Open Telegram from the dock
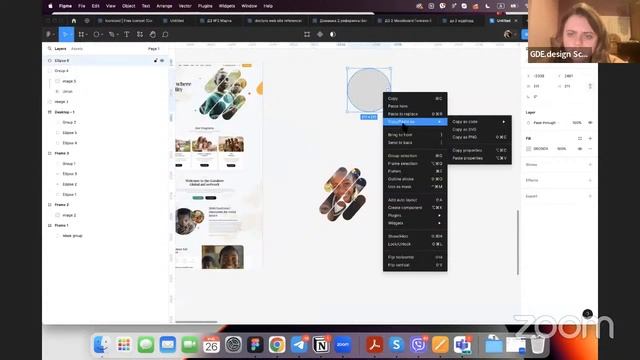The image size is (640, 360). coord(299,344)
